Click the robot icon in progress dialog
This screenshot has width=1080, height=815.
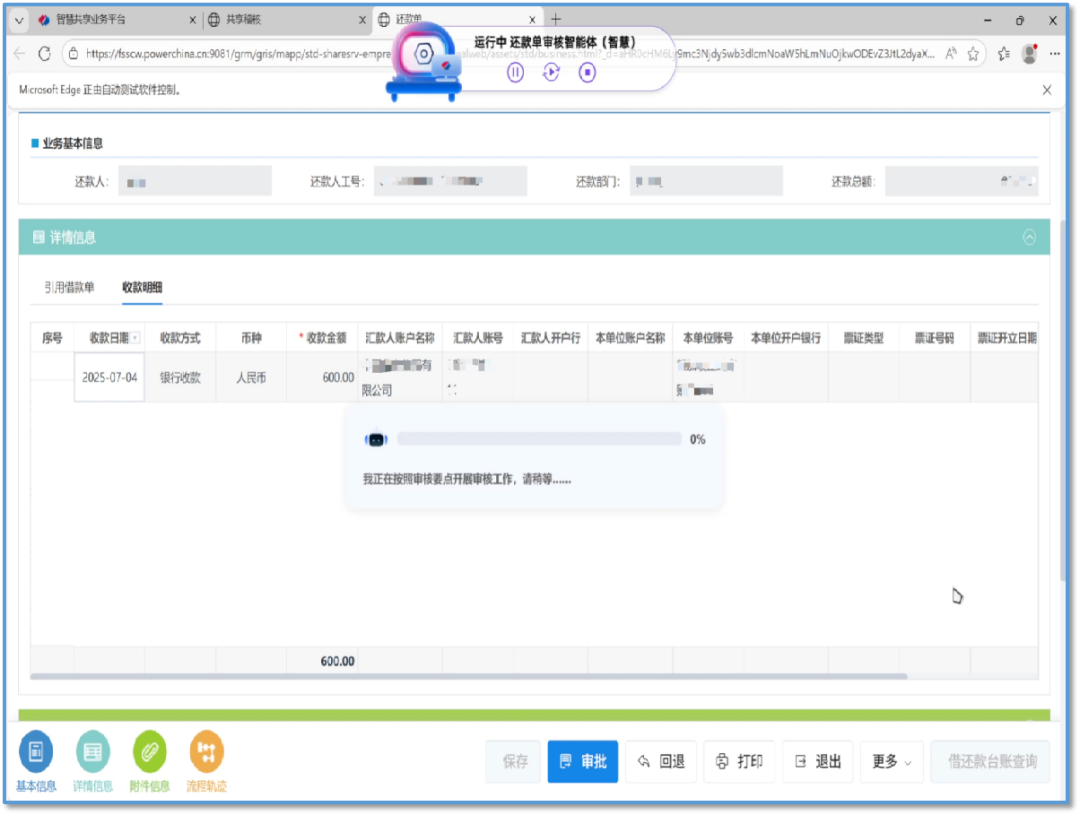coord(376,439)
